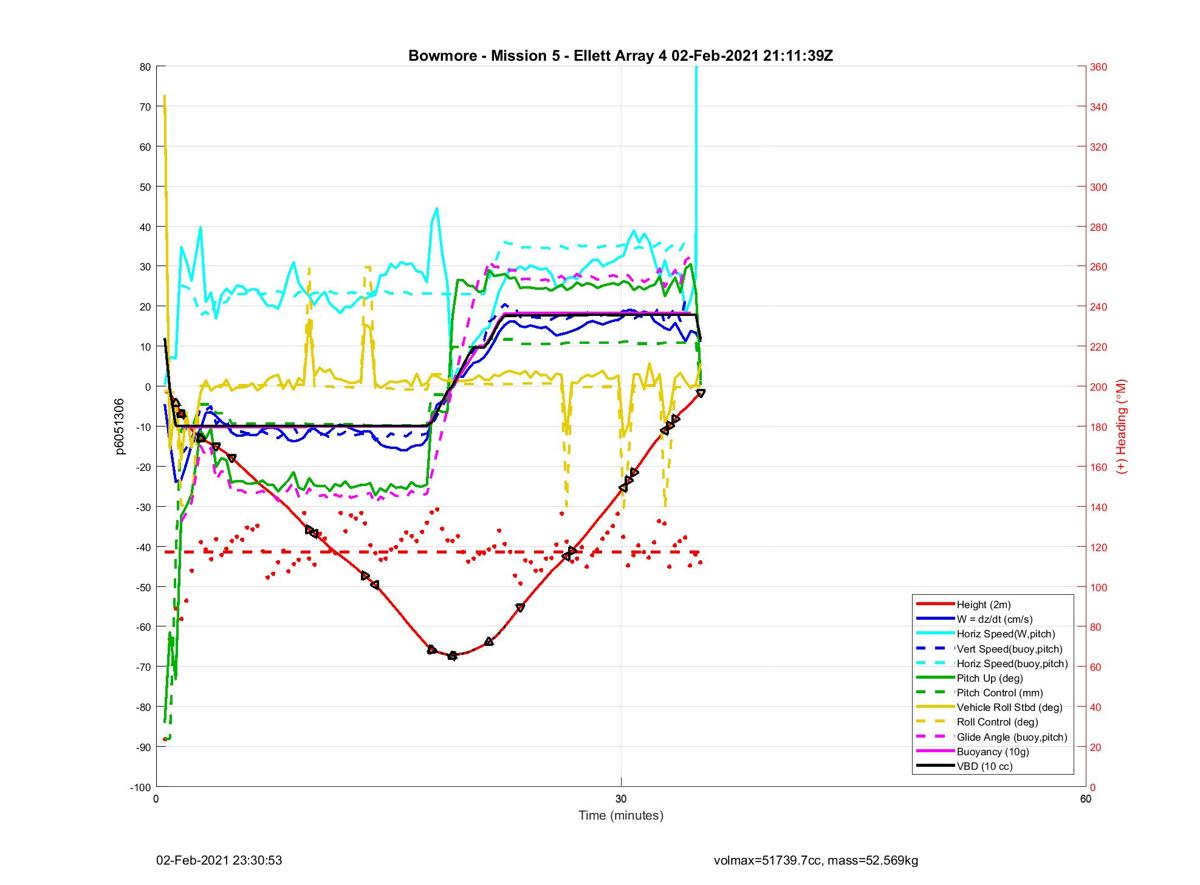This screenshot has height=885, width=1200.
Task: Select the "Horiz Speed(W,pitch)" legend entry
Action: [1006, 634]
